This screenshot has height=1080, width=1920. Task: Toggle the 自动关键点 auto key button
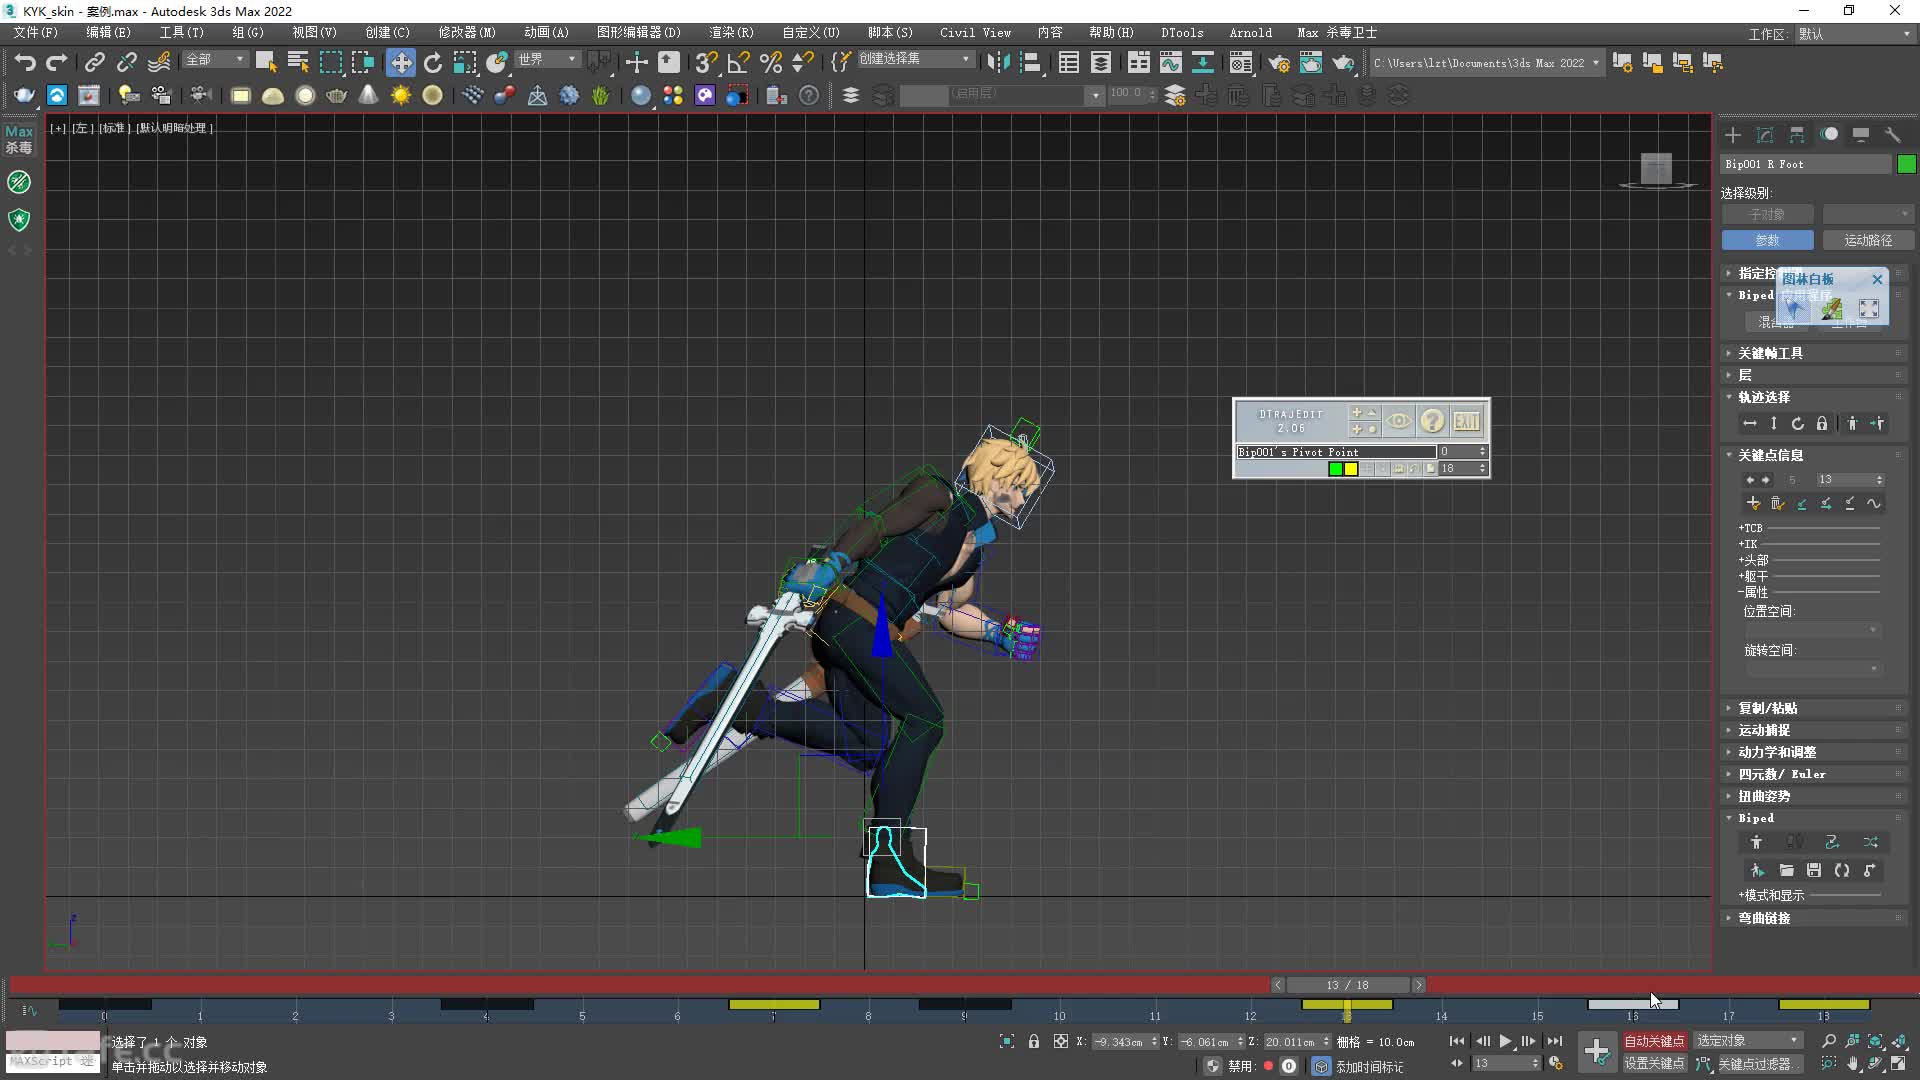pos(1654,1041)
